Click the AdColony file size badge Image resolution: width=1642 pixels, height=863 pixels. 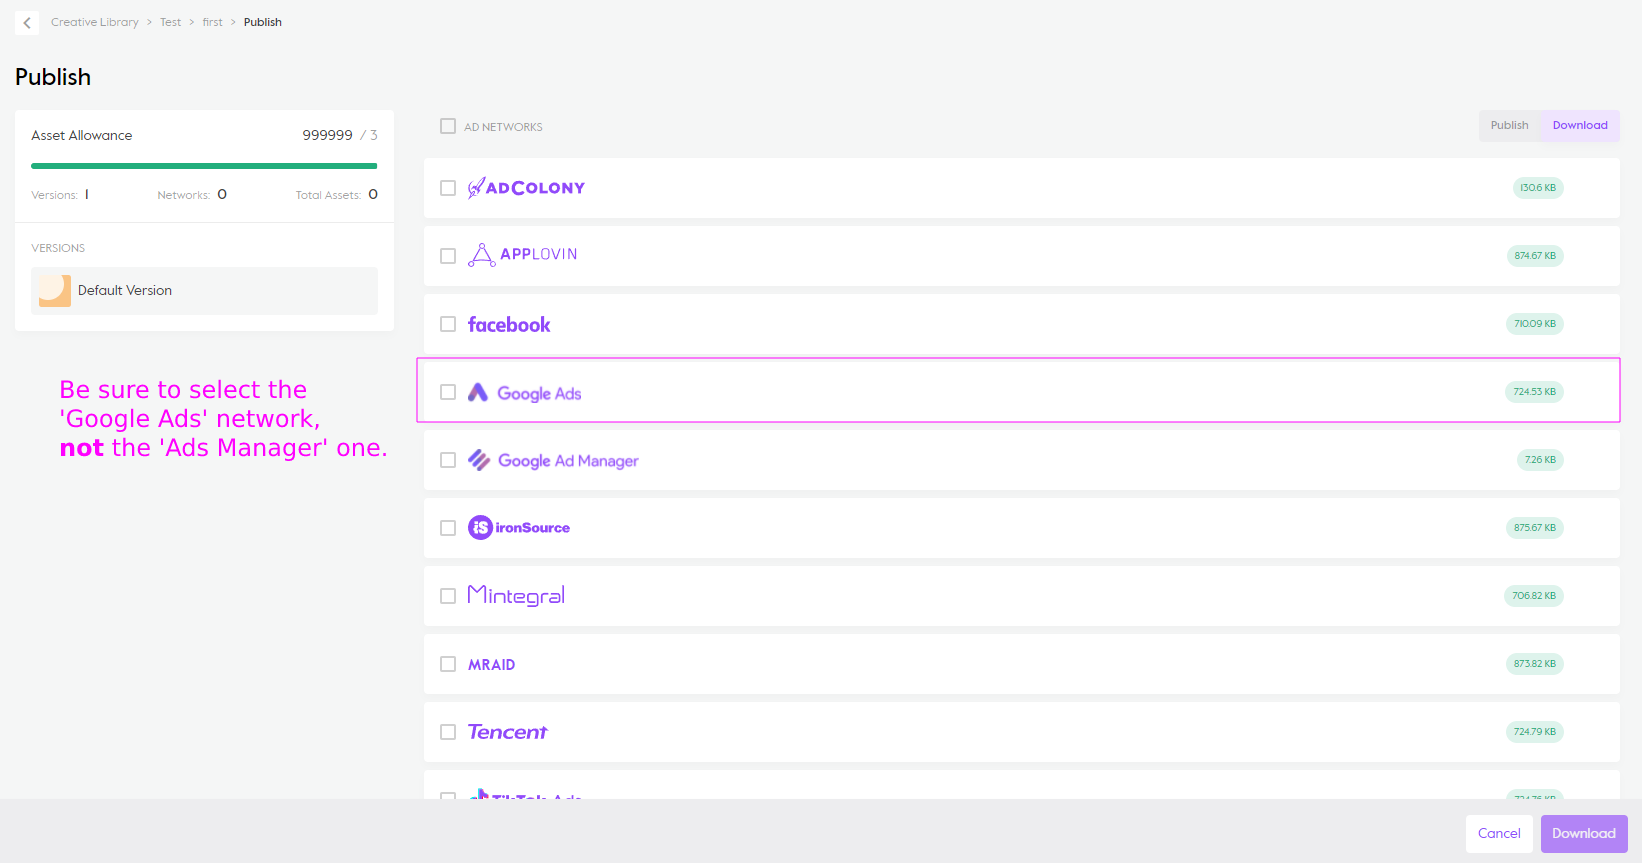point(1538,188)
